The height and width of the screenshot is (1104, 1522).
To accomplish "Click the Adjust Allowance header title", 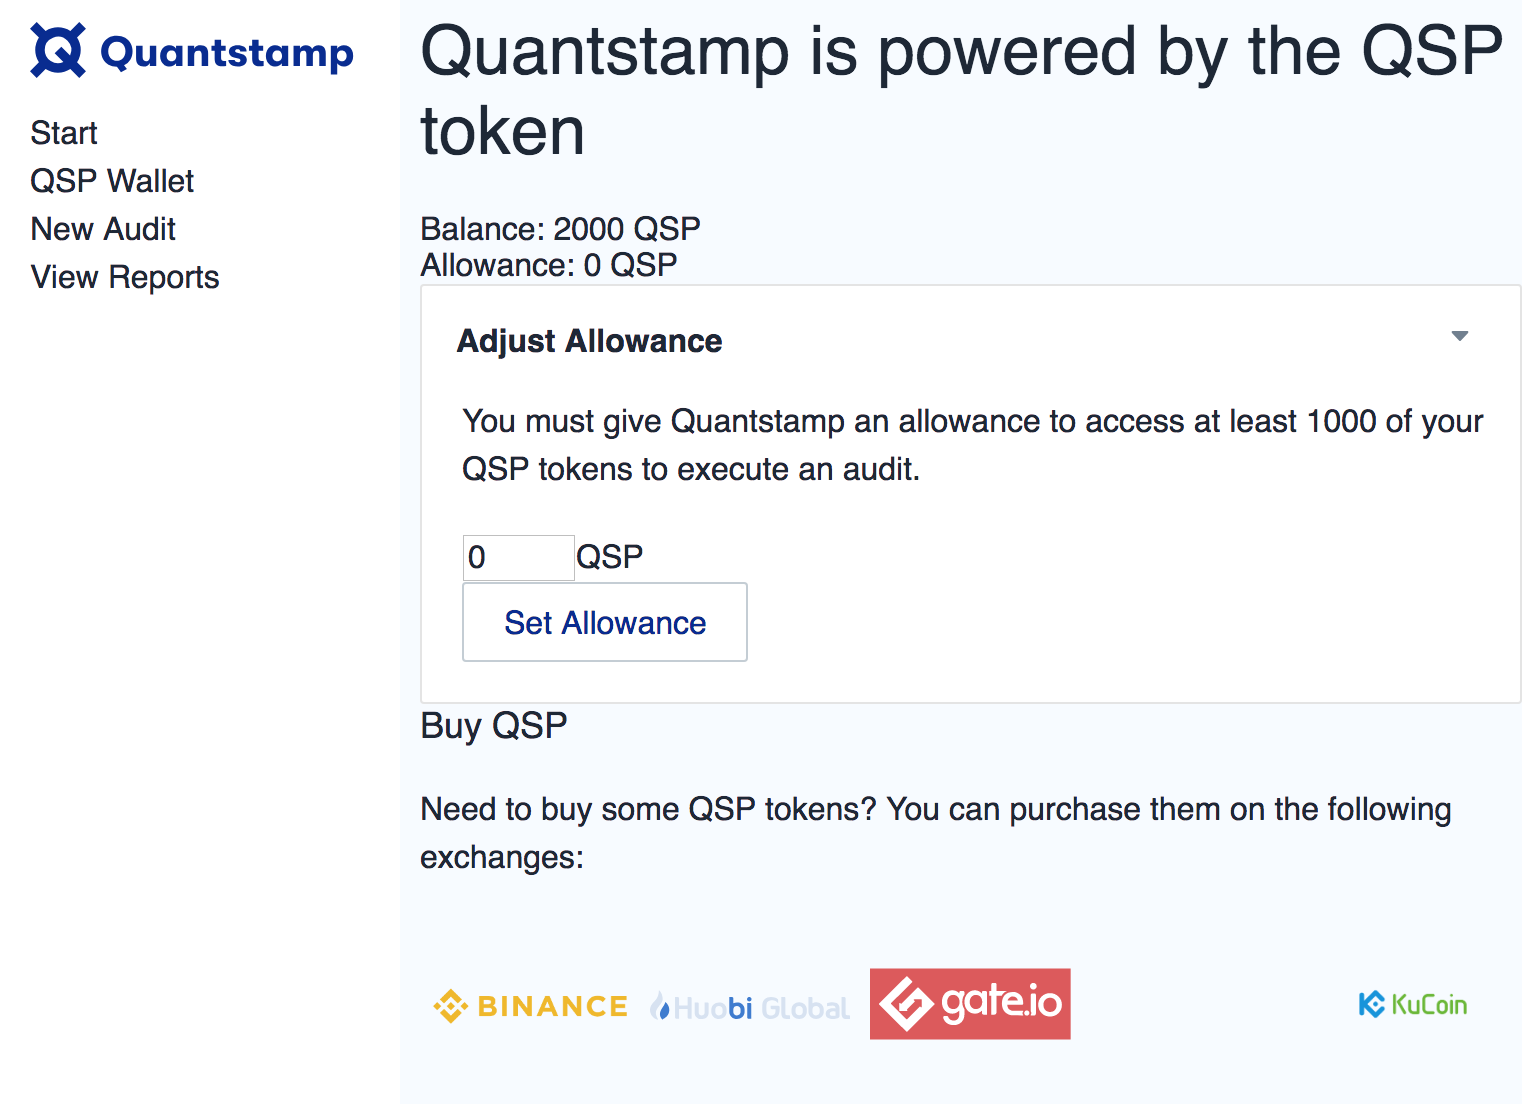I will (x=589, y=341).
